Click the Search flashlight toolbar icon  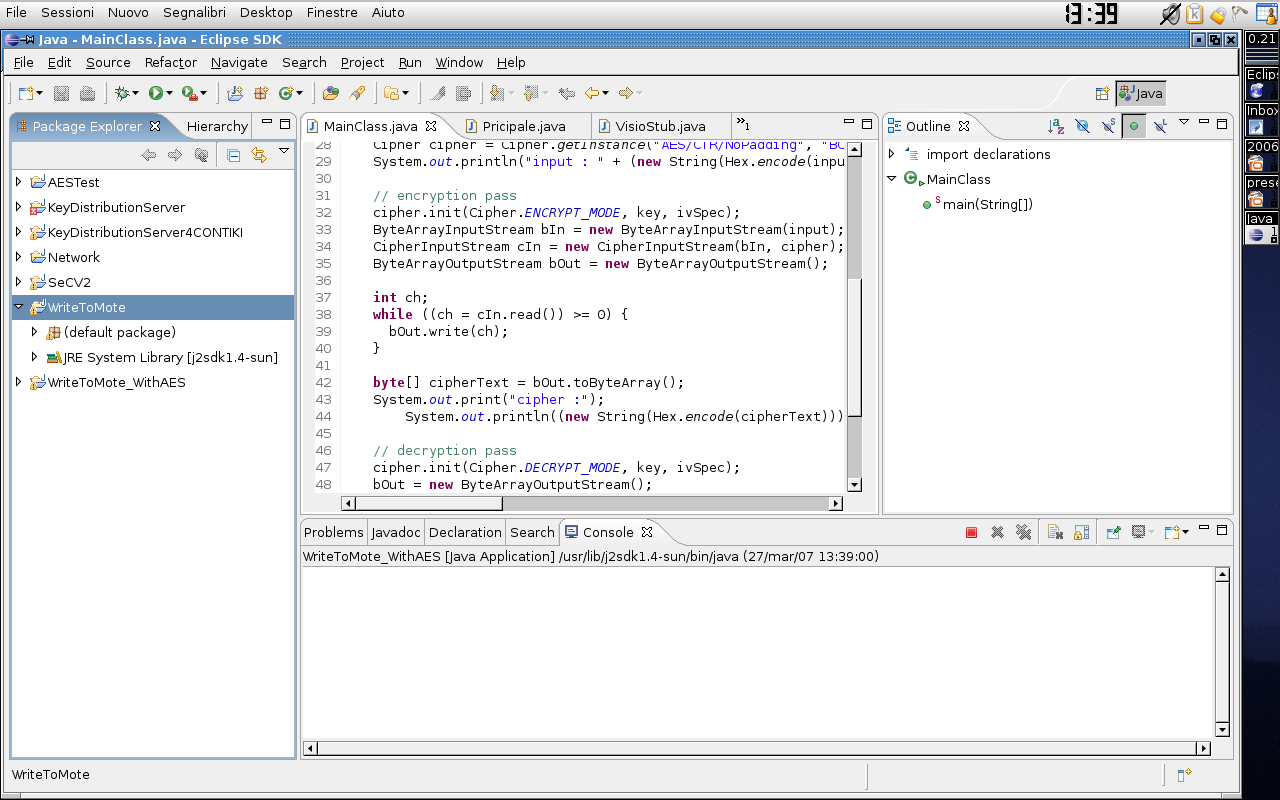(357, 93)
